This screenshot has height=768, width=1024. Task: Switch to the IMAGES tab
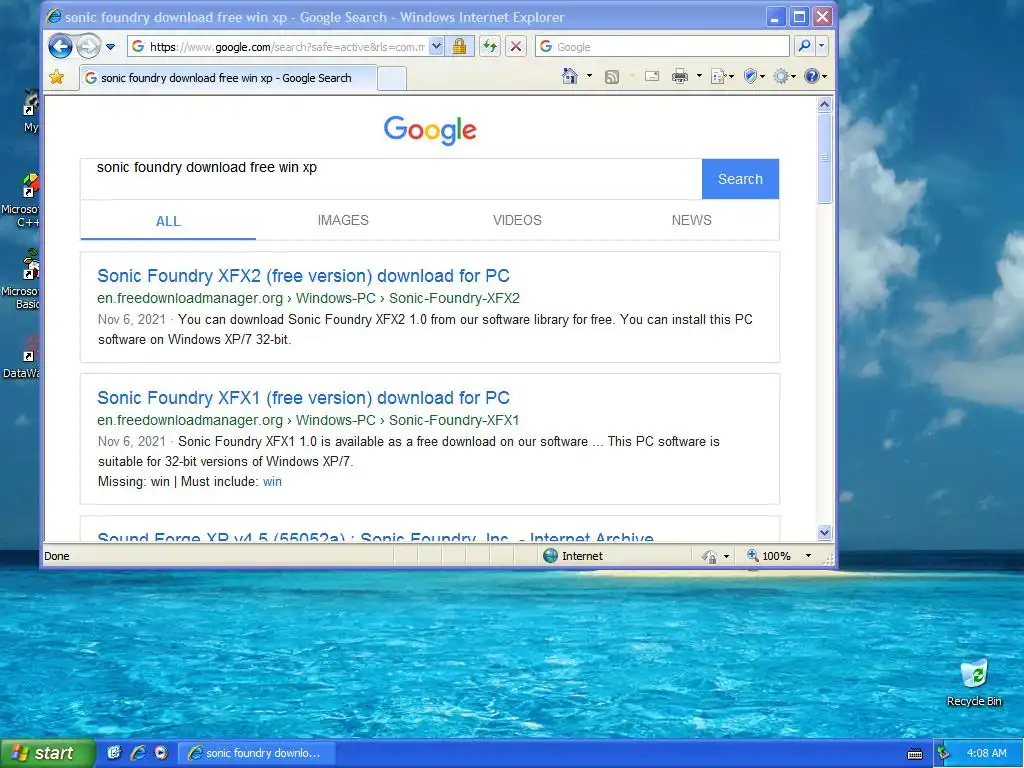tap(343, 220)
